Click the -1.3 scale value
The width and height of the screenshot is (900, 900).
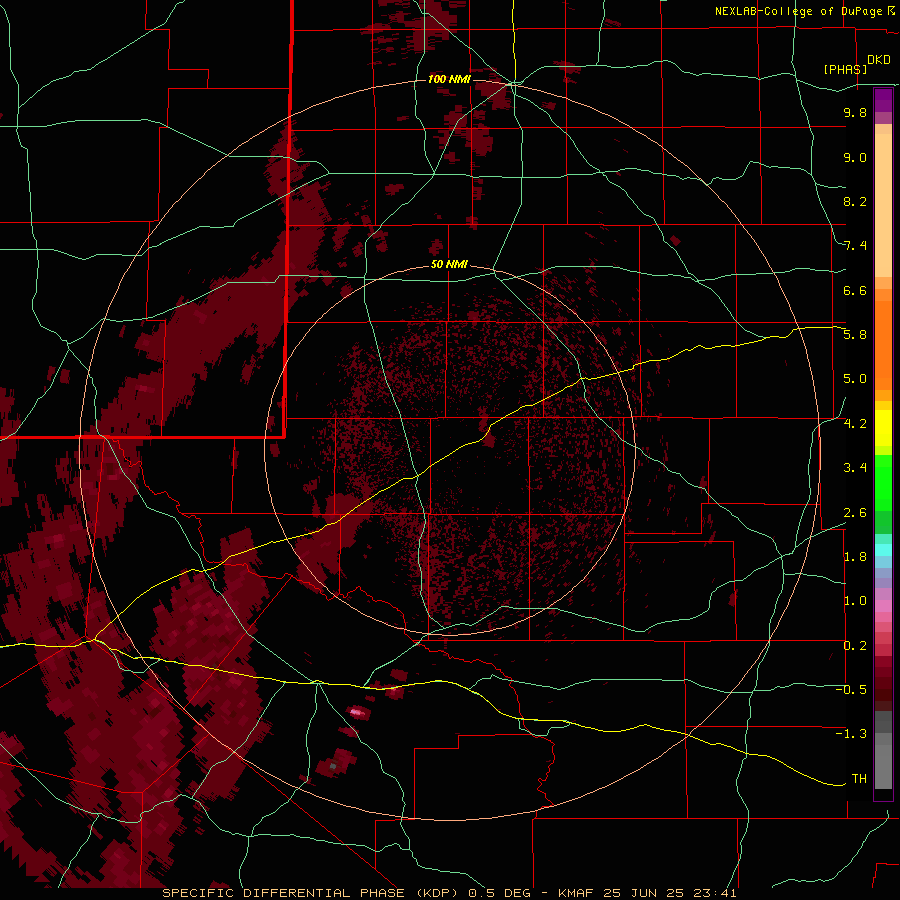pyautogui.click(x=851, y=734)
